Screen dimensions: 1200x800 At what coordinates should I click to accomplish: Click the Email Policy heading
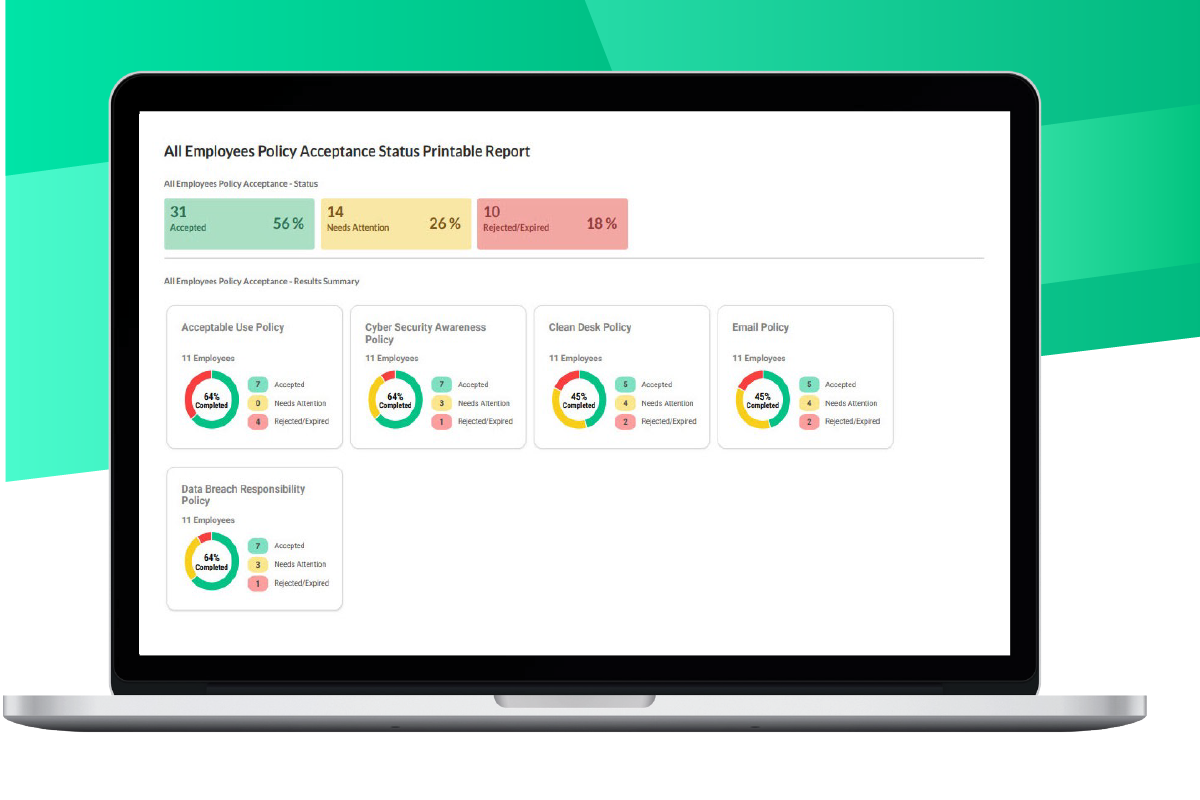click(x=760, y=327)
